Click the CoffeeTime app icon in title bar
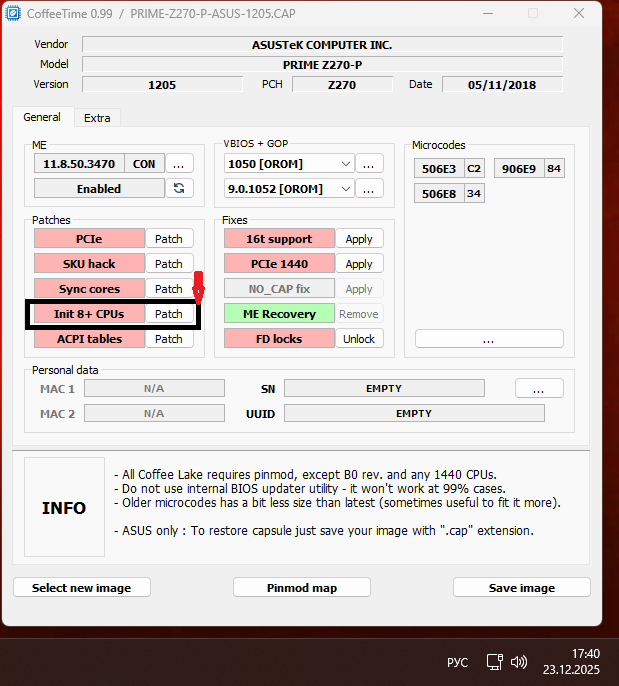Viewport: 619px width, 686px height. coord(13,14)
